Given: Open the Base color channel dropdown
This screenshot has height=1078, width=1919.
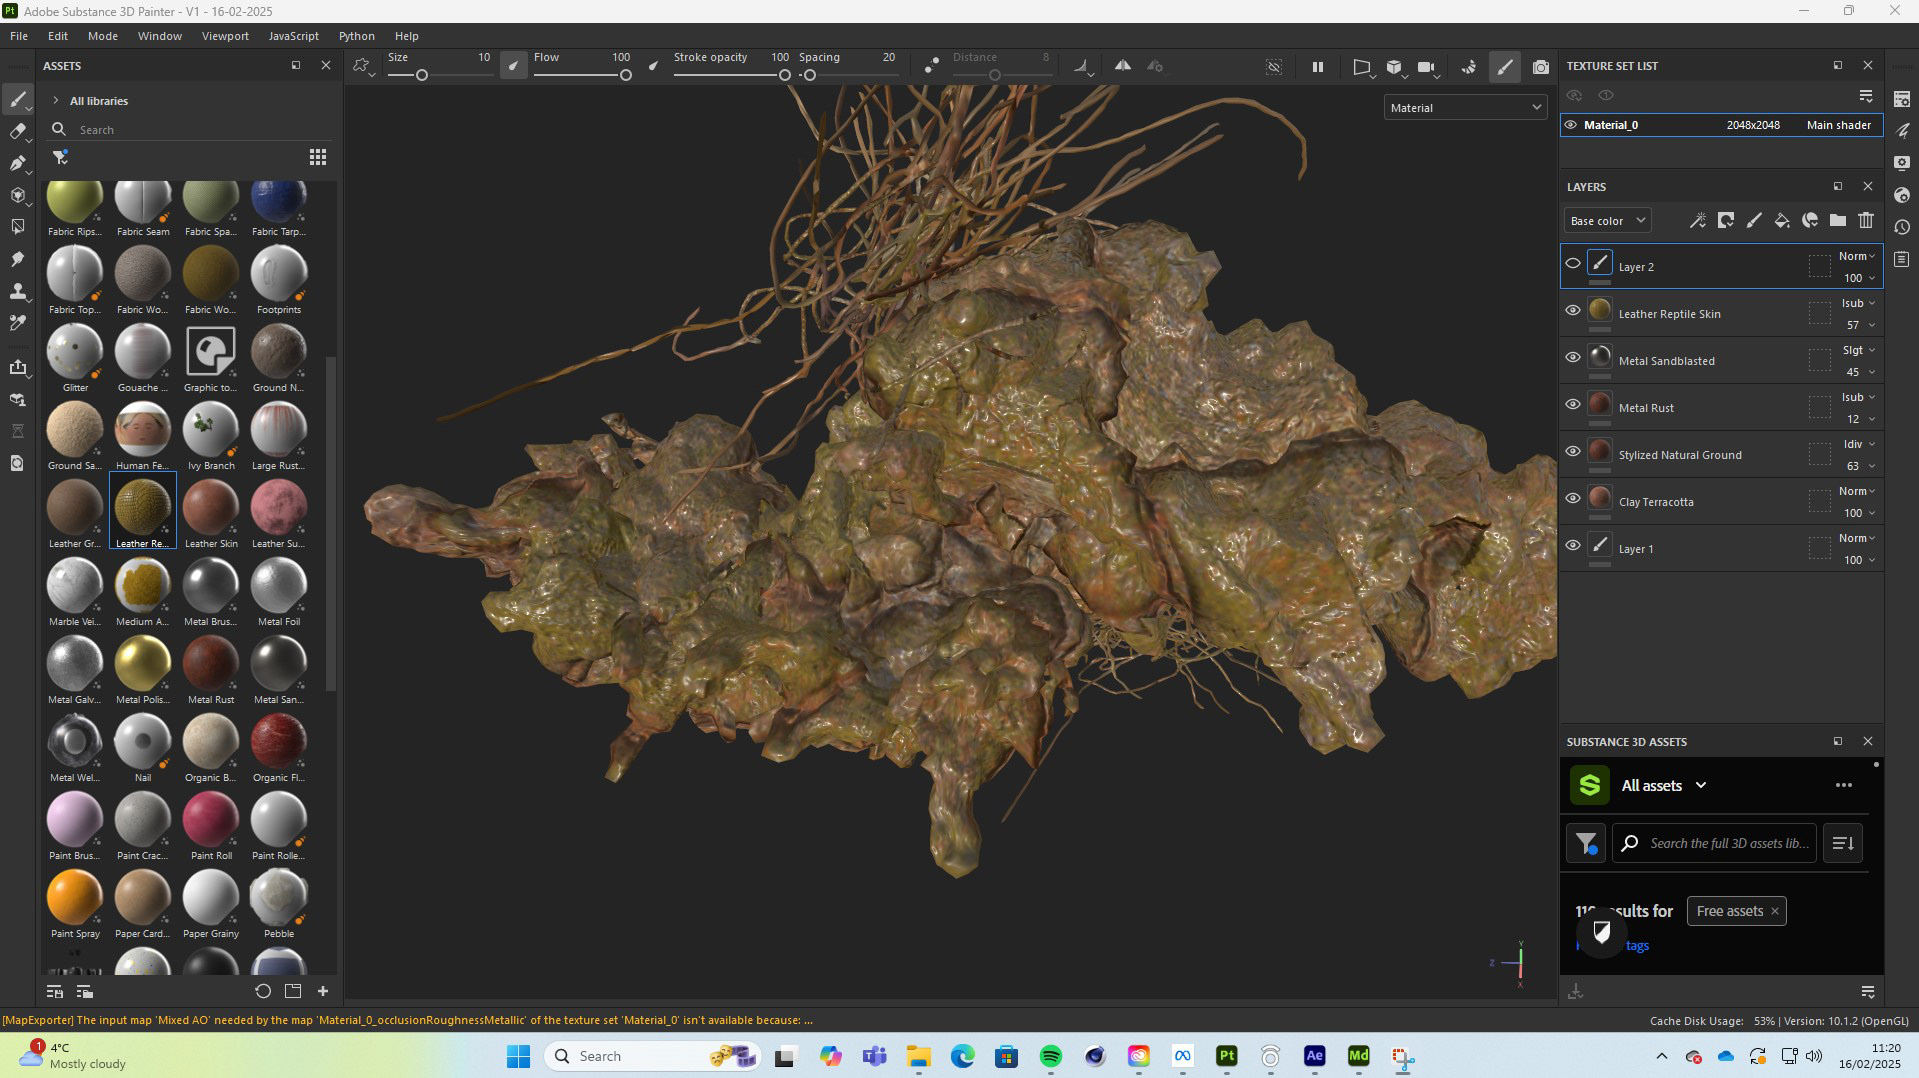Looking at the screenshot, I should click(1606, 221).
